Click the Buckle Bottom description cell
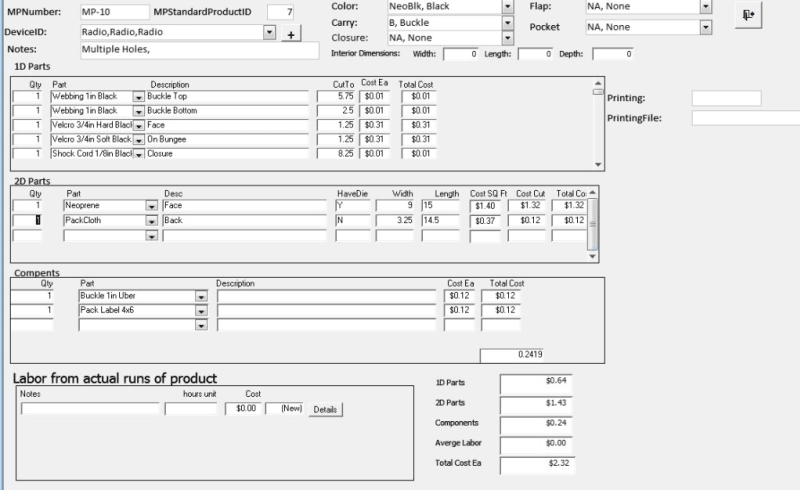Screen dimensions: 800x490 227,111
